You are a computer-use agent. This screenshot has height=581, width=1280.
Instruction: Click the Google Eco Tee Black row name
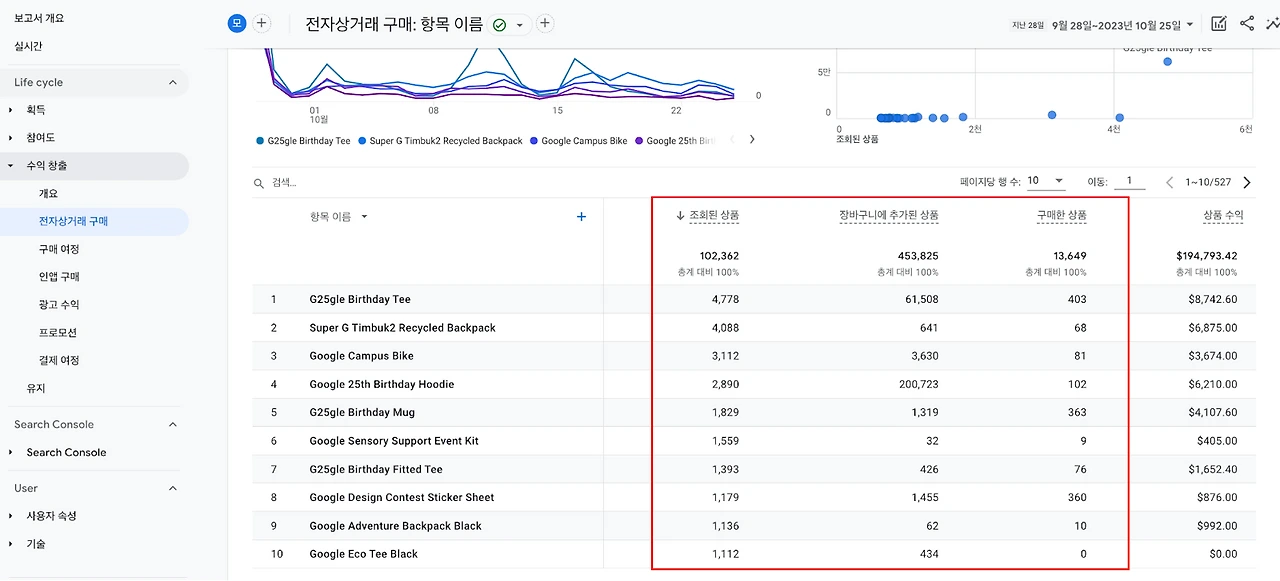tap(363, 554)
